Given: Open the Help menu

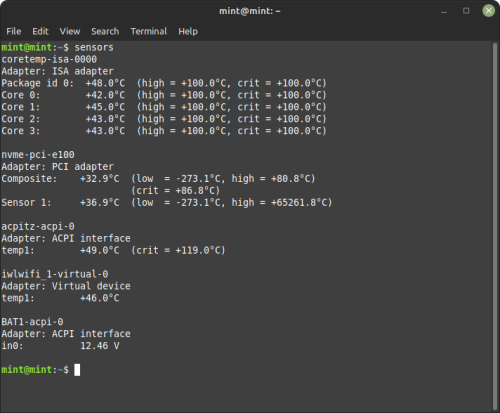Looking at the screenshot, I should point(188,31).
